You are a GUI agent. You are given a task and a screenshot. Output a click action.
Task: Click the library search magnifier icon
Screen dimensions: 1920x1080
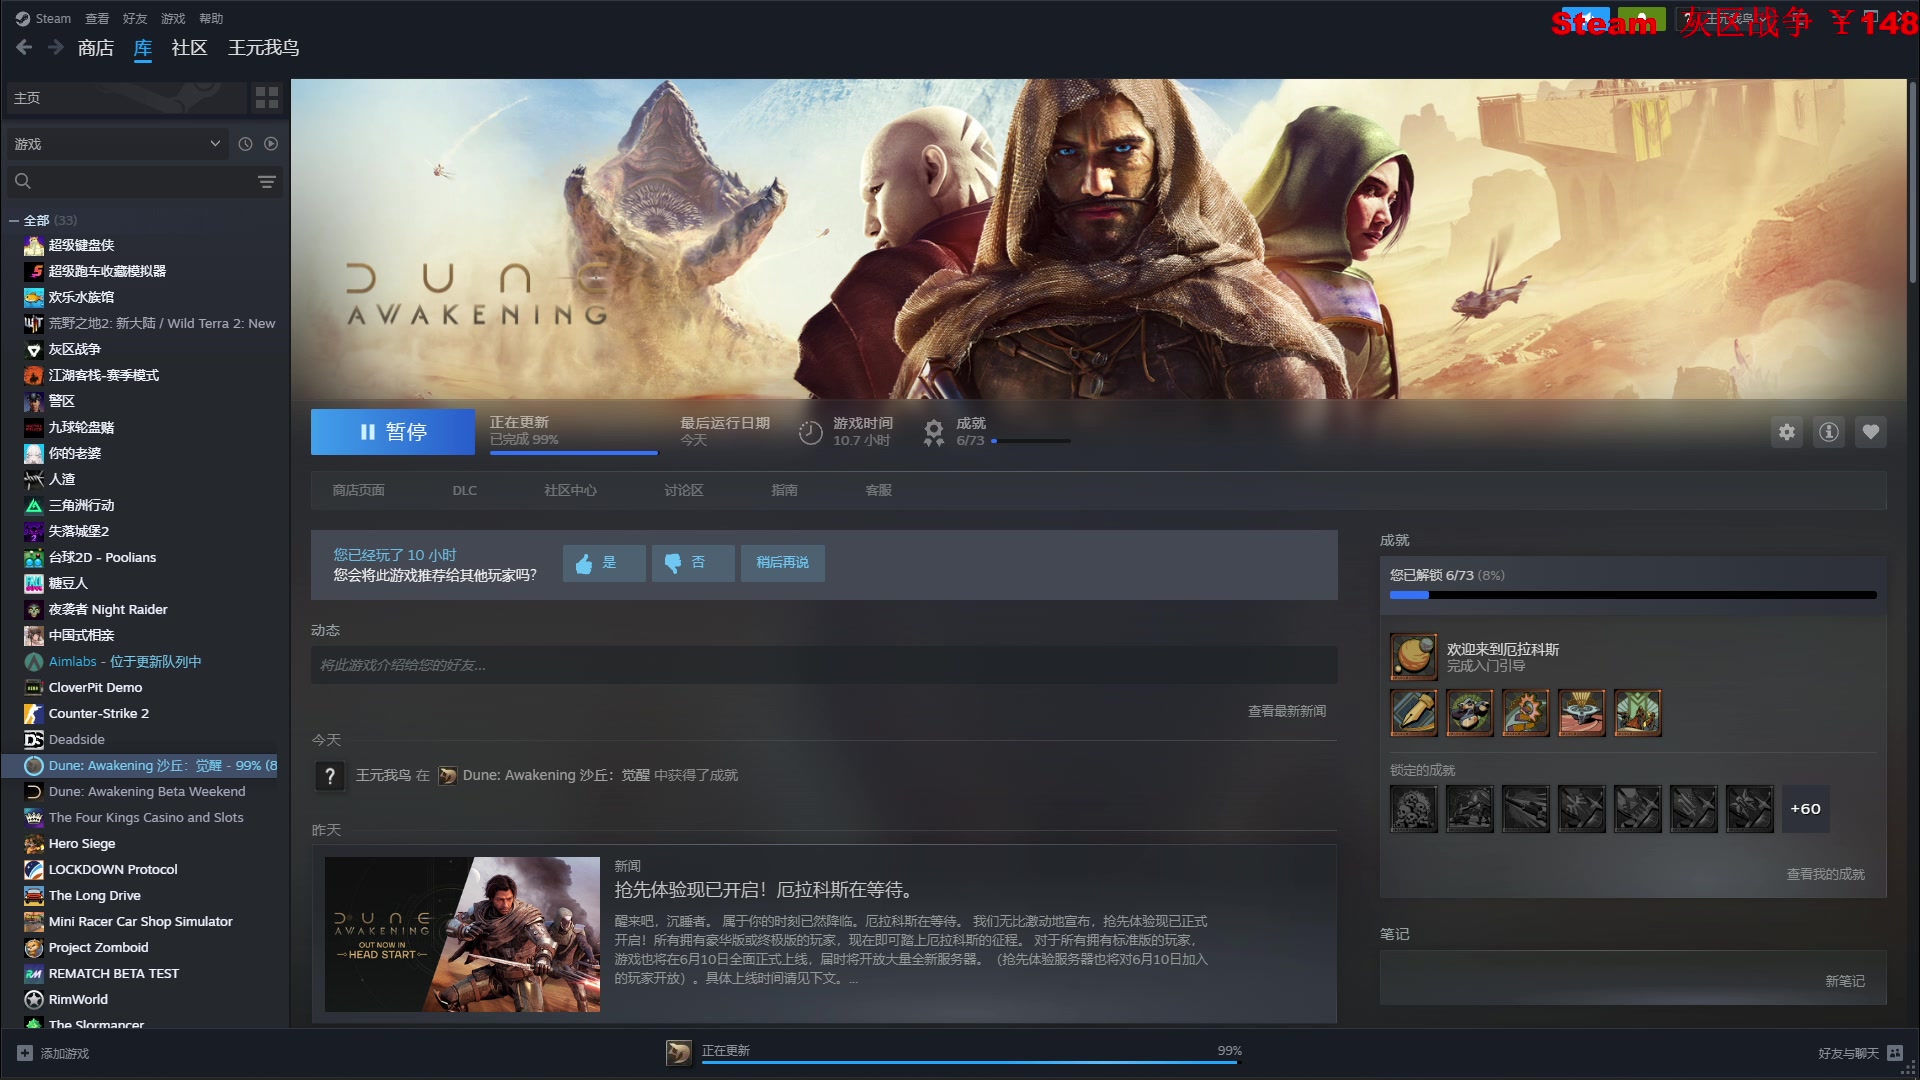[23, 181]
